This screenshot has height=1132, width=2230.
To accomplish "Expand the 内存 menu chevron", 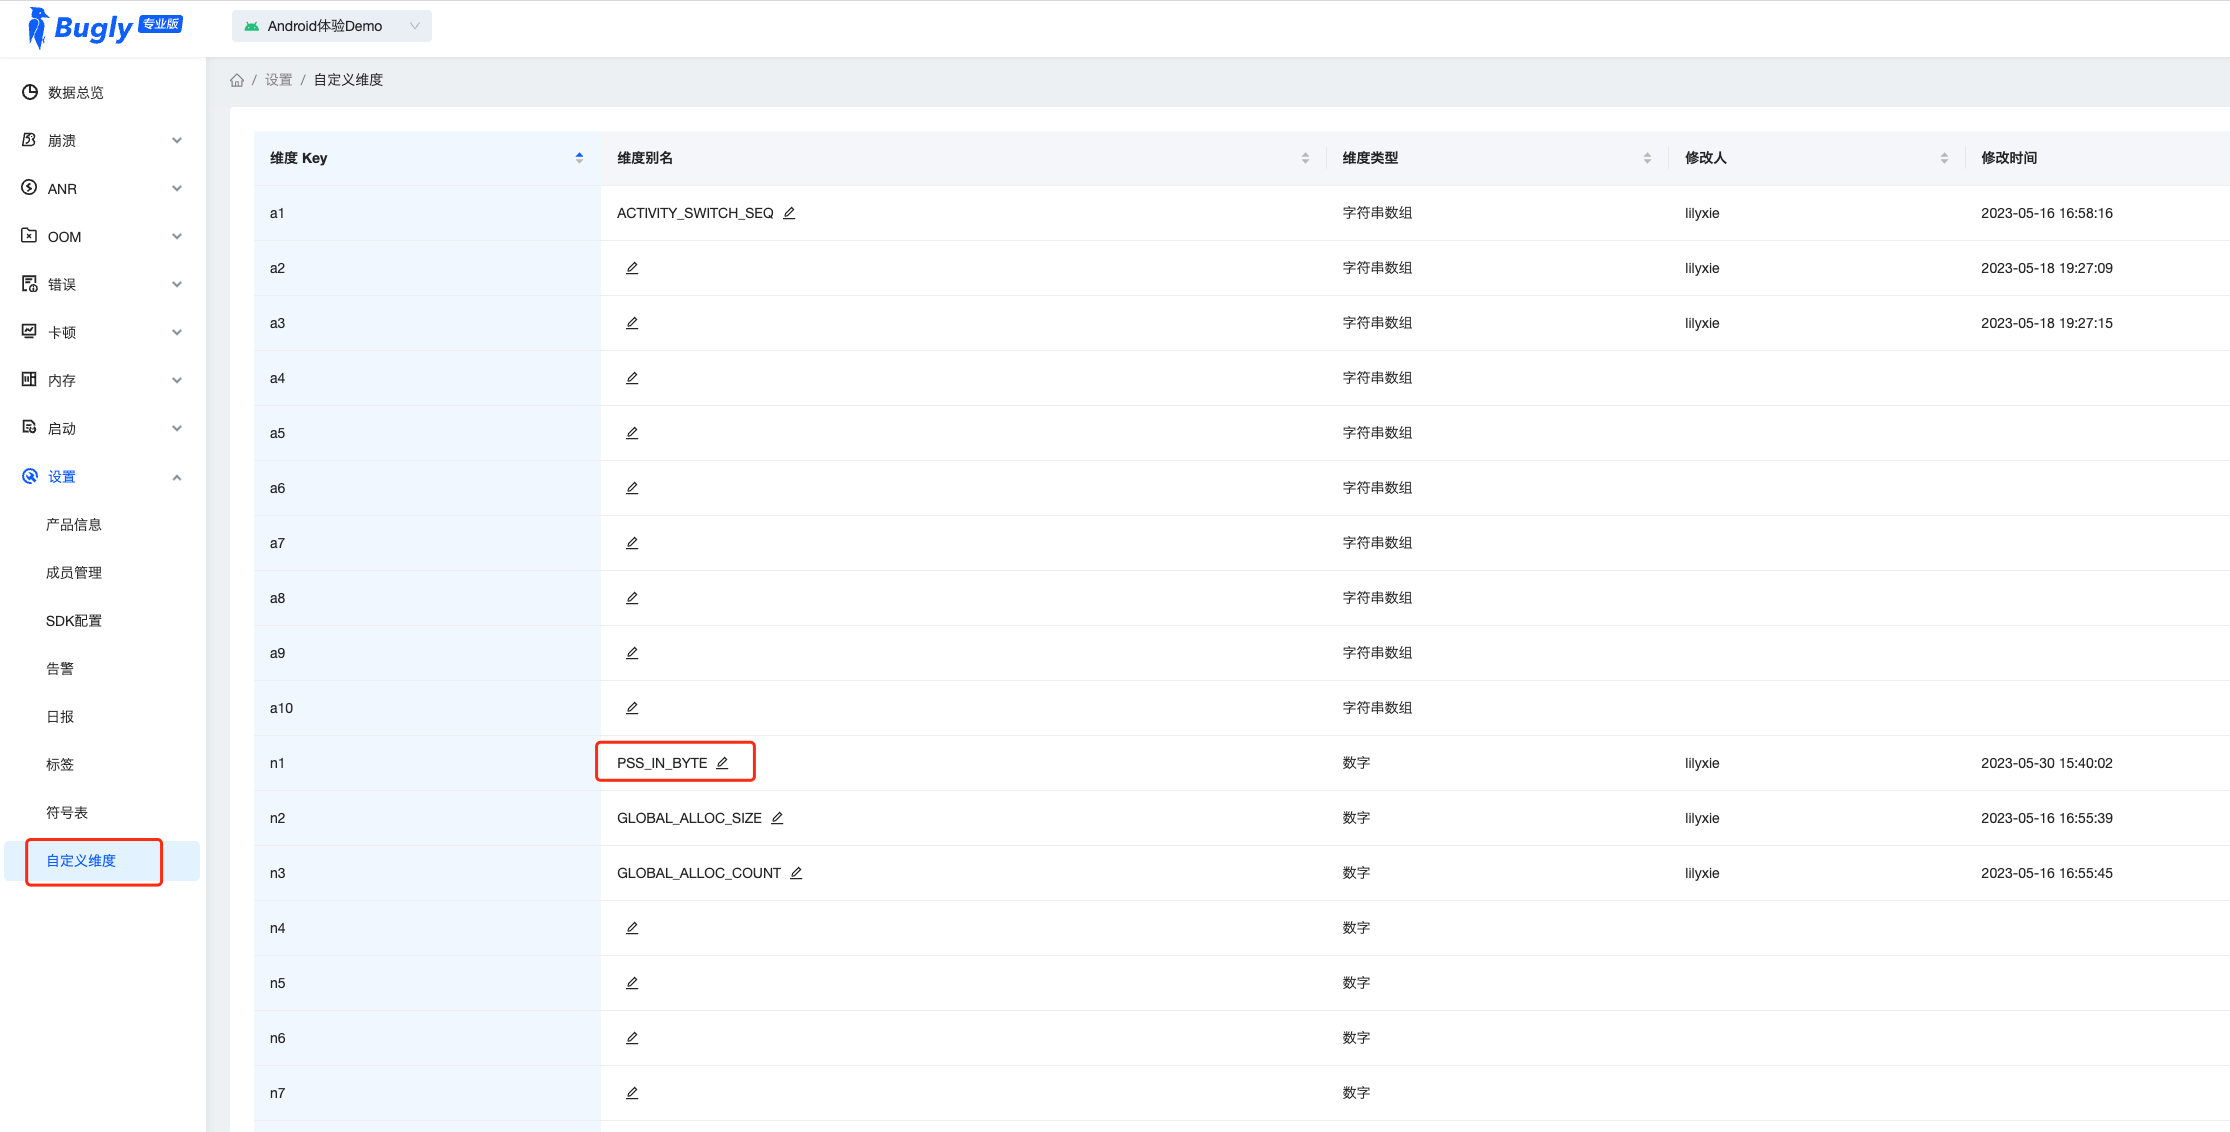I will coord(177,380).
